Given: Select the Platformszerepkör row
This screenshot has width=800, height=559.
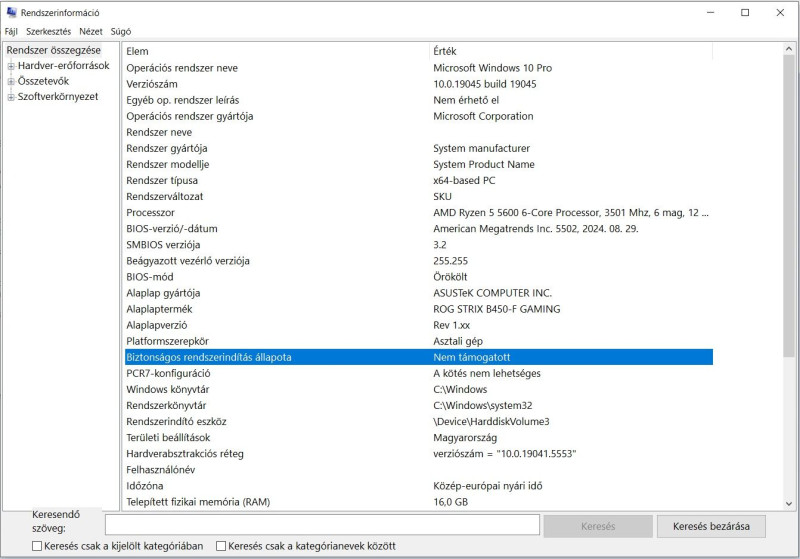Looking at the screenshot, I should (418, 341).
